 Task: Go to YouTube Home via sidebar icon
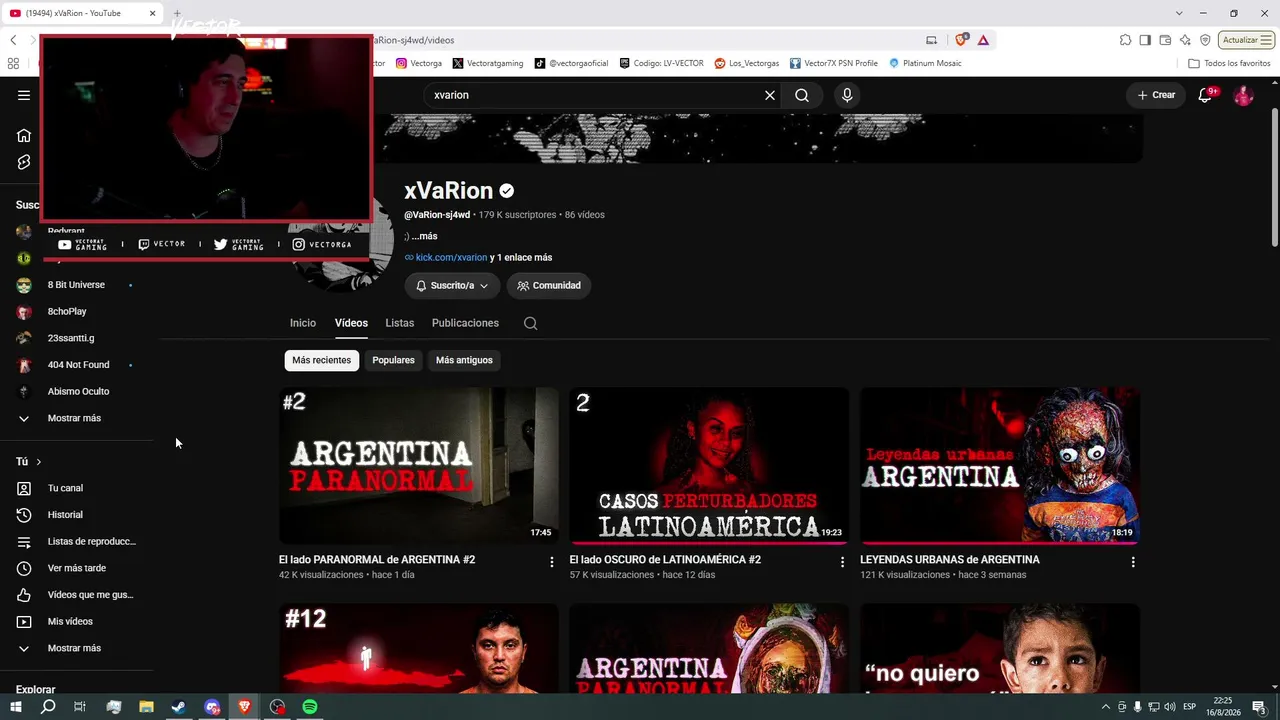point(24,136)
